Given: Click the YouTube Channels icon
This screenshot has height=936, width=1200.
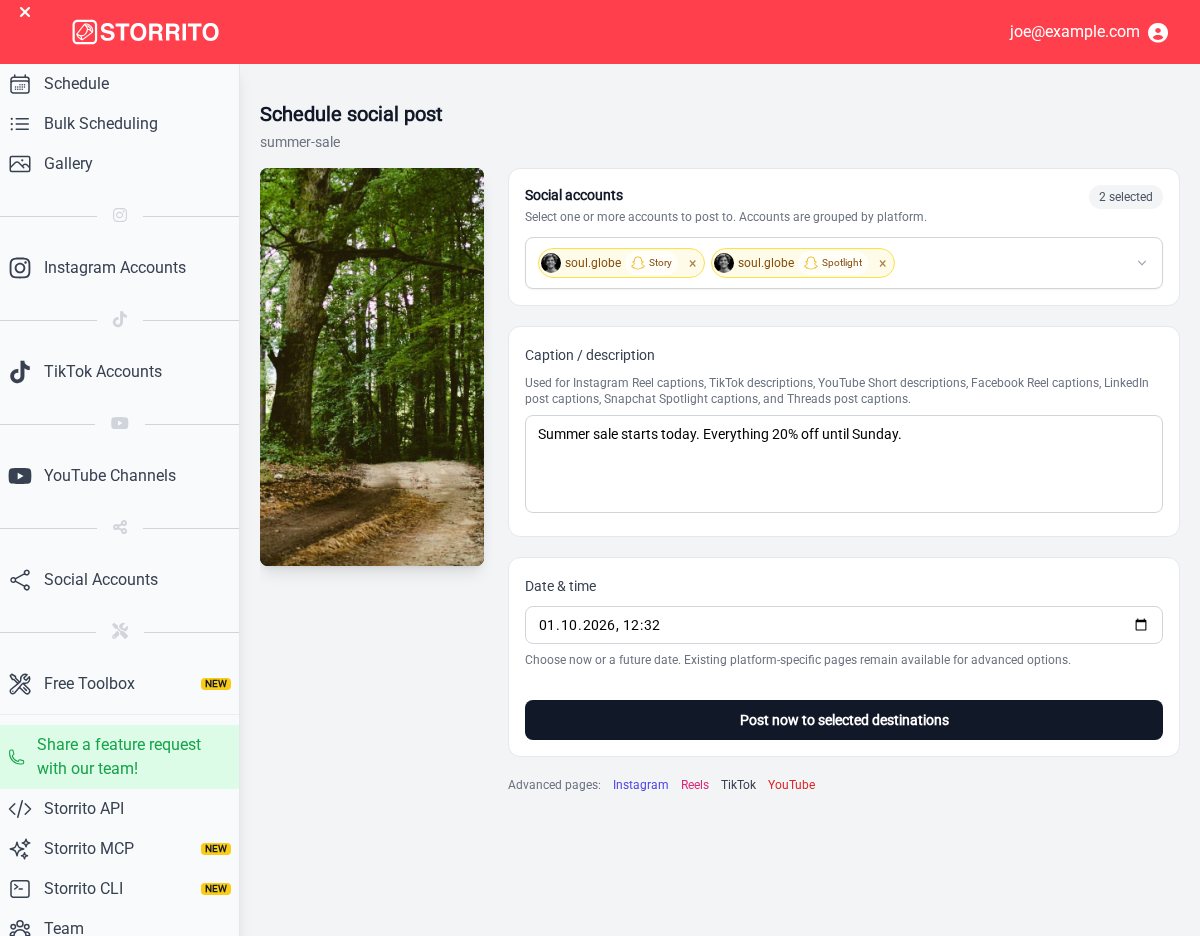Looking at the screenshot, I should click(x=20, y=476).
